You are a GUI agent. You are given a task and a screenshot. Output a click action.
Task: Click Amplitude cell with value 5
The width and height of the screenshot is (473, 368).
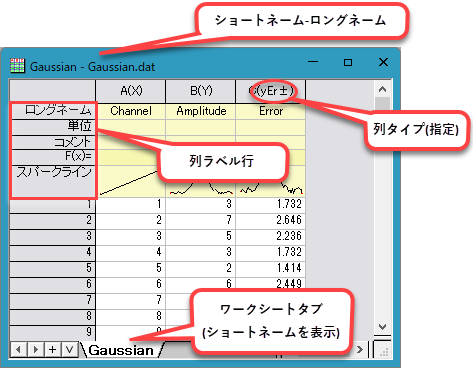tap(201, 237)
